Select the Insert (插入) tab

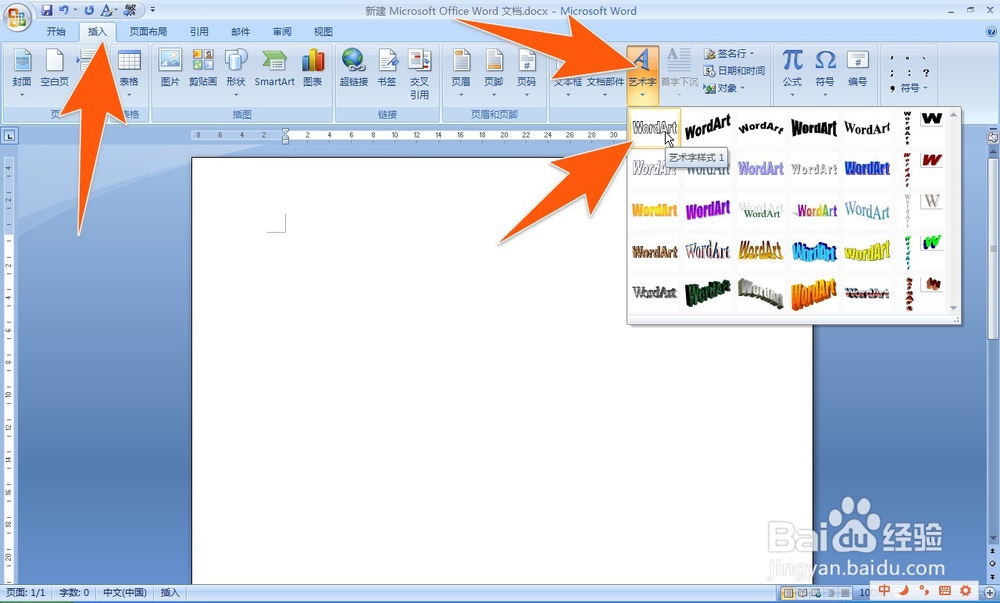coord(98,31)
